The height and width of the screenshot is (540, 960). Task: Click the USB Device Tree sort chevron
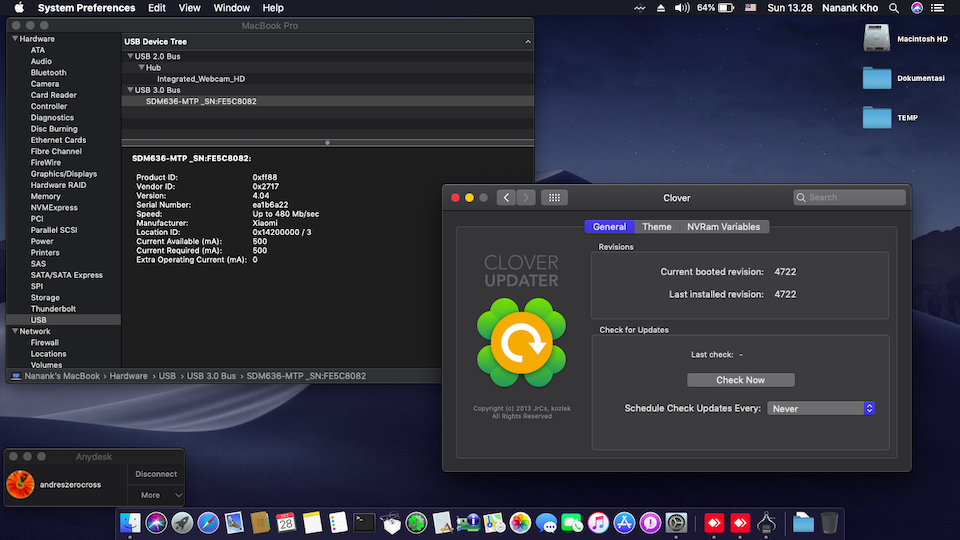point(528,42)
